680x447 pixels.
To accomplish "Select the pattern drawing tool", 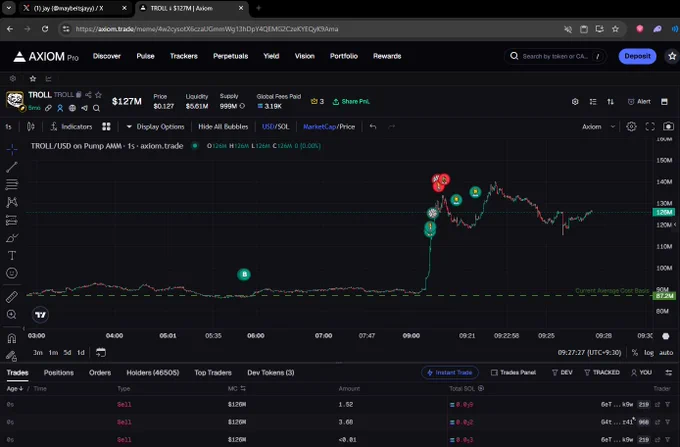I will (x=12, y=202).
